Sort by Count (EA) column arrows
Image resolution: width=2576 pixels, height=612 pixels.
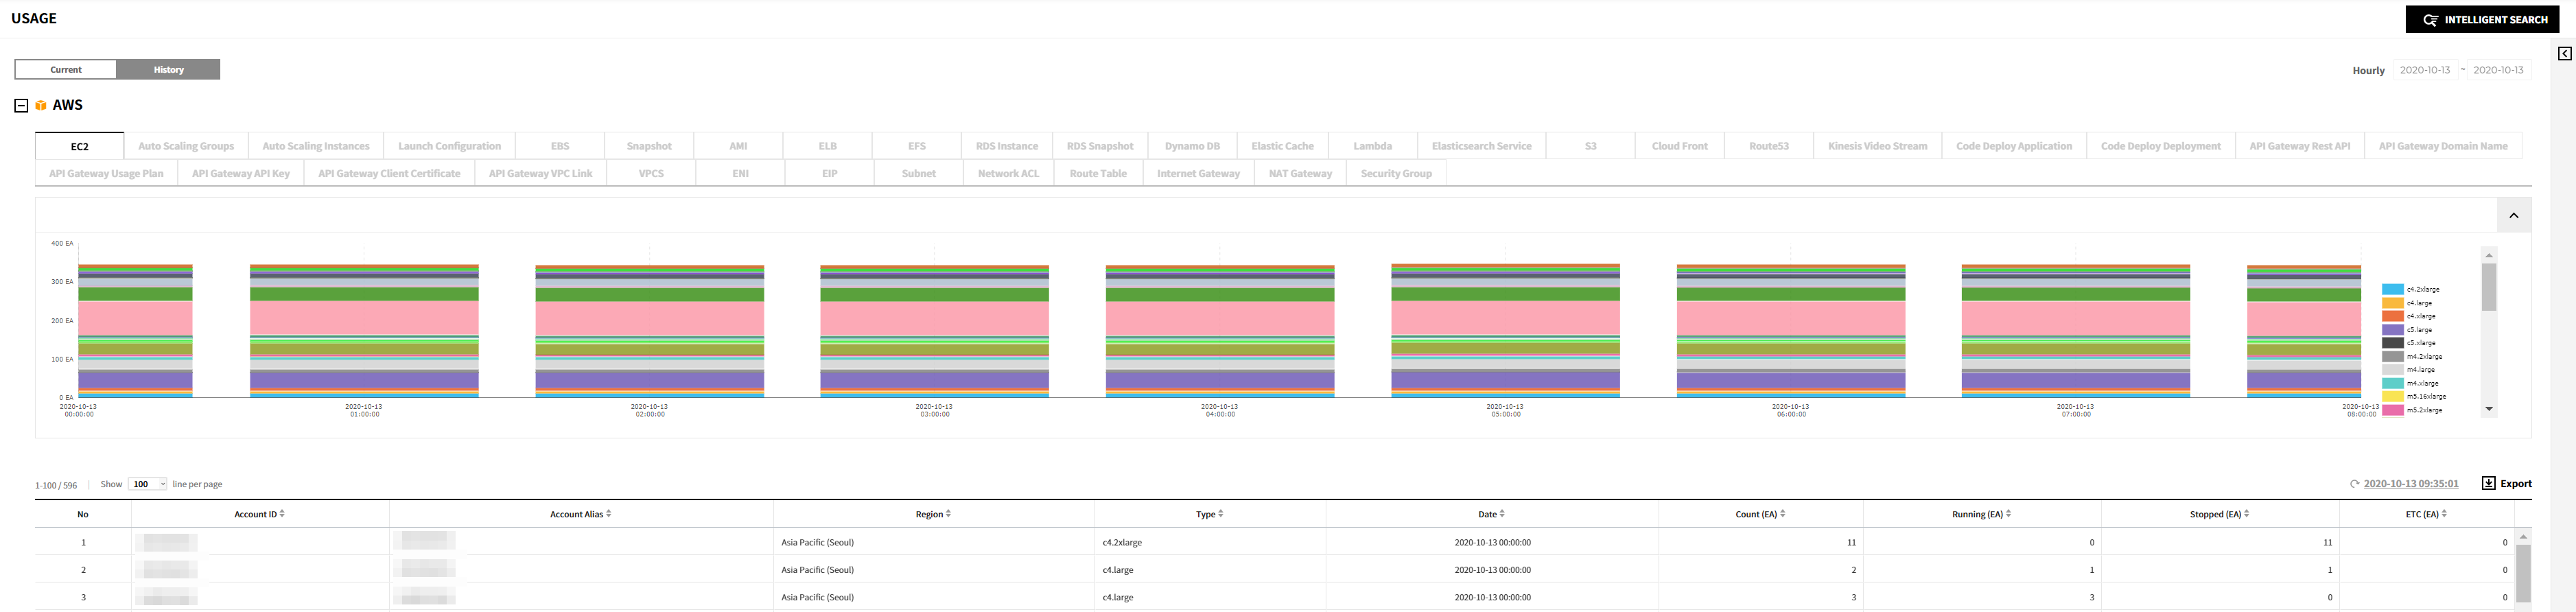tap(1782, 514)
